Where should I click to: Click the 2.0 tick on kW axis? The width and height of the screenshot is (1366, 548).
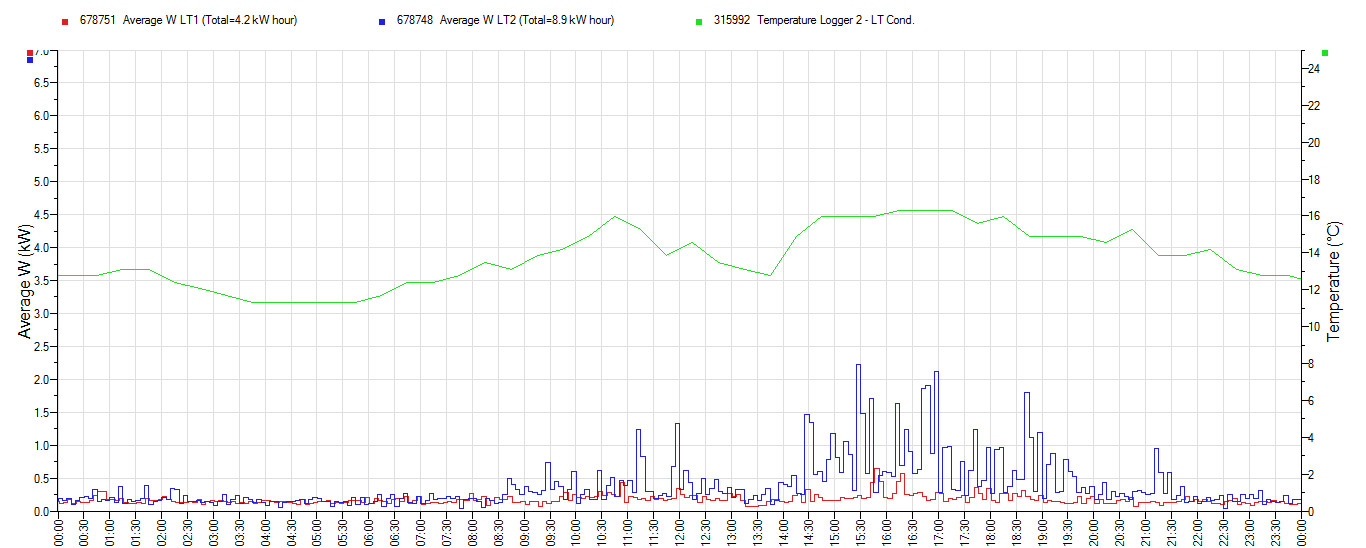[42, 380]
